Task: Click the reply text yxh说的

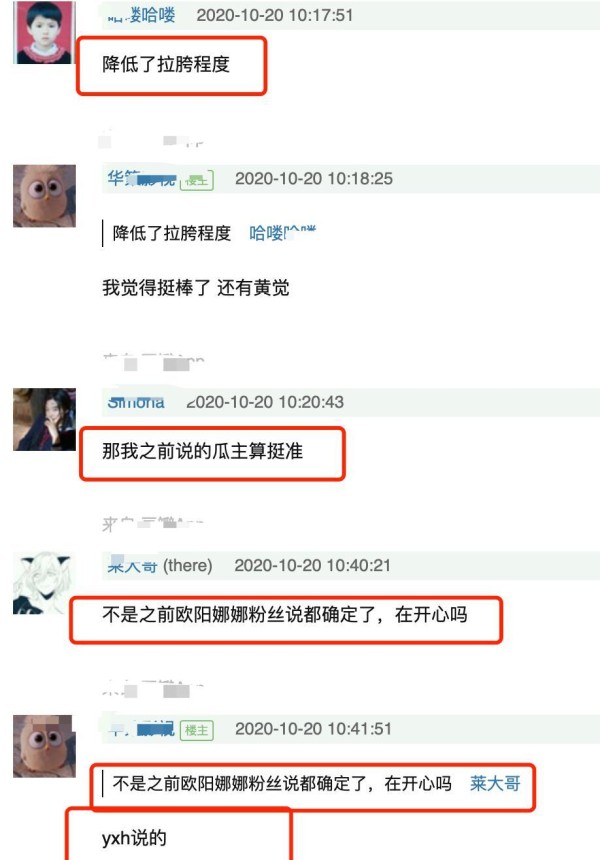Action: (134, 838)
